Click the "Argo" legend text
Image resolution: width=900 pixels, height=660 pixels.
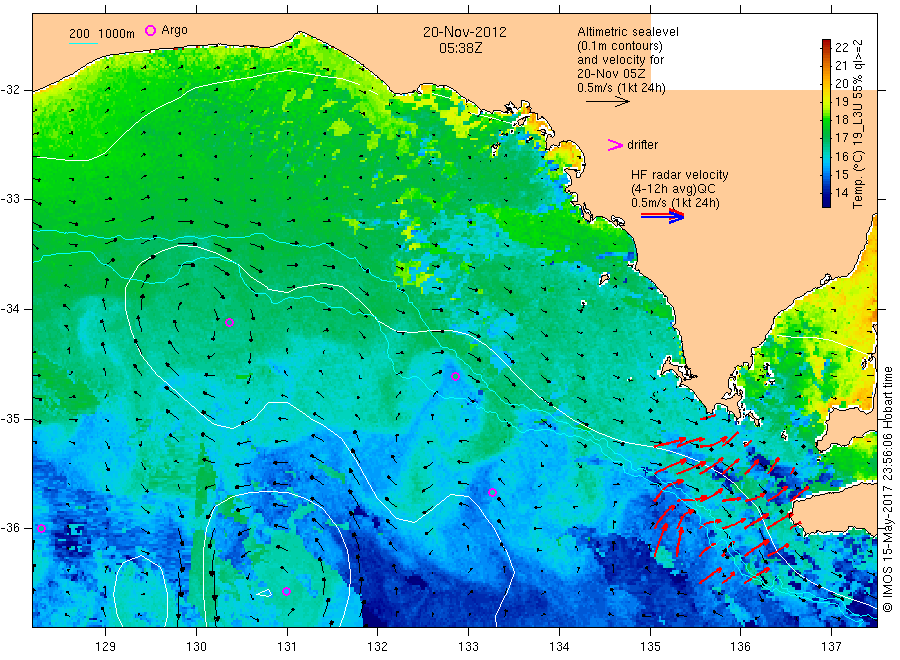pyautogui.click(x=174, y=30)
